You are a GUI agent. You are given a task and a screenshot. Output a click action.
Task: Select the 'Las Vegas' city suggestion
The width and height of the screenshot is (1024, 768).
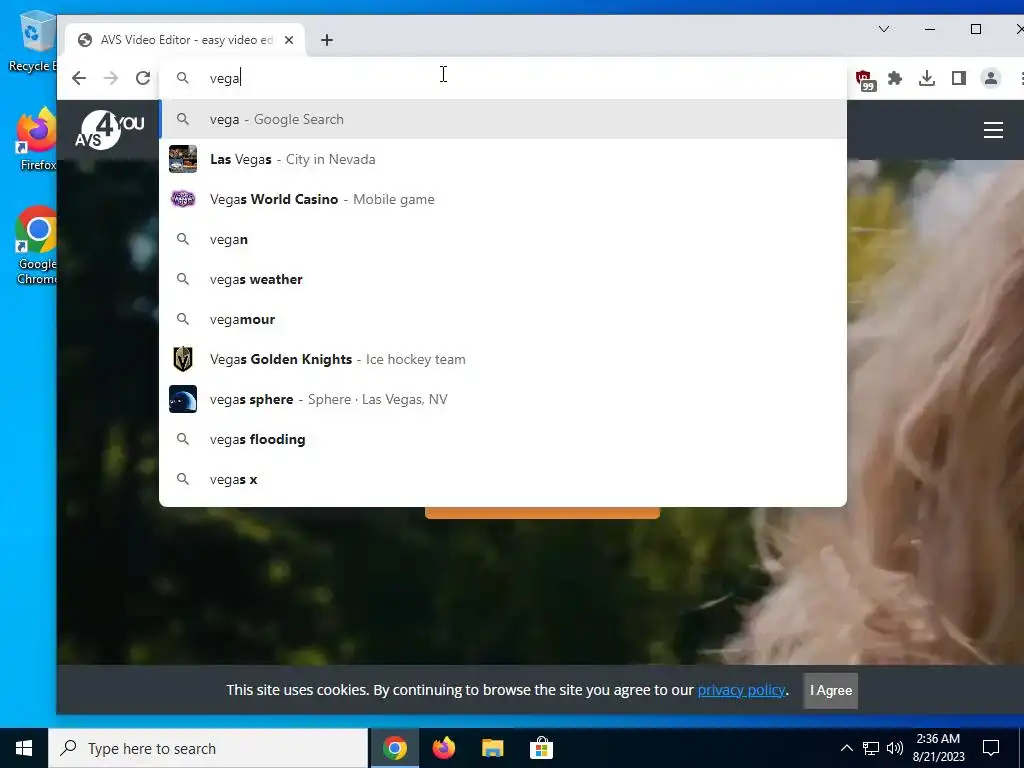tap(503, 159)
